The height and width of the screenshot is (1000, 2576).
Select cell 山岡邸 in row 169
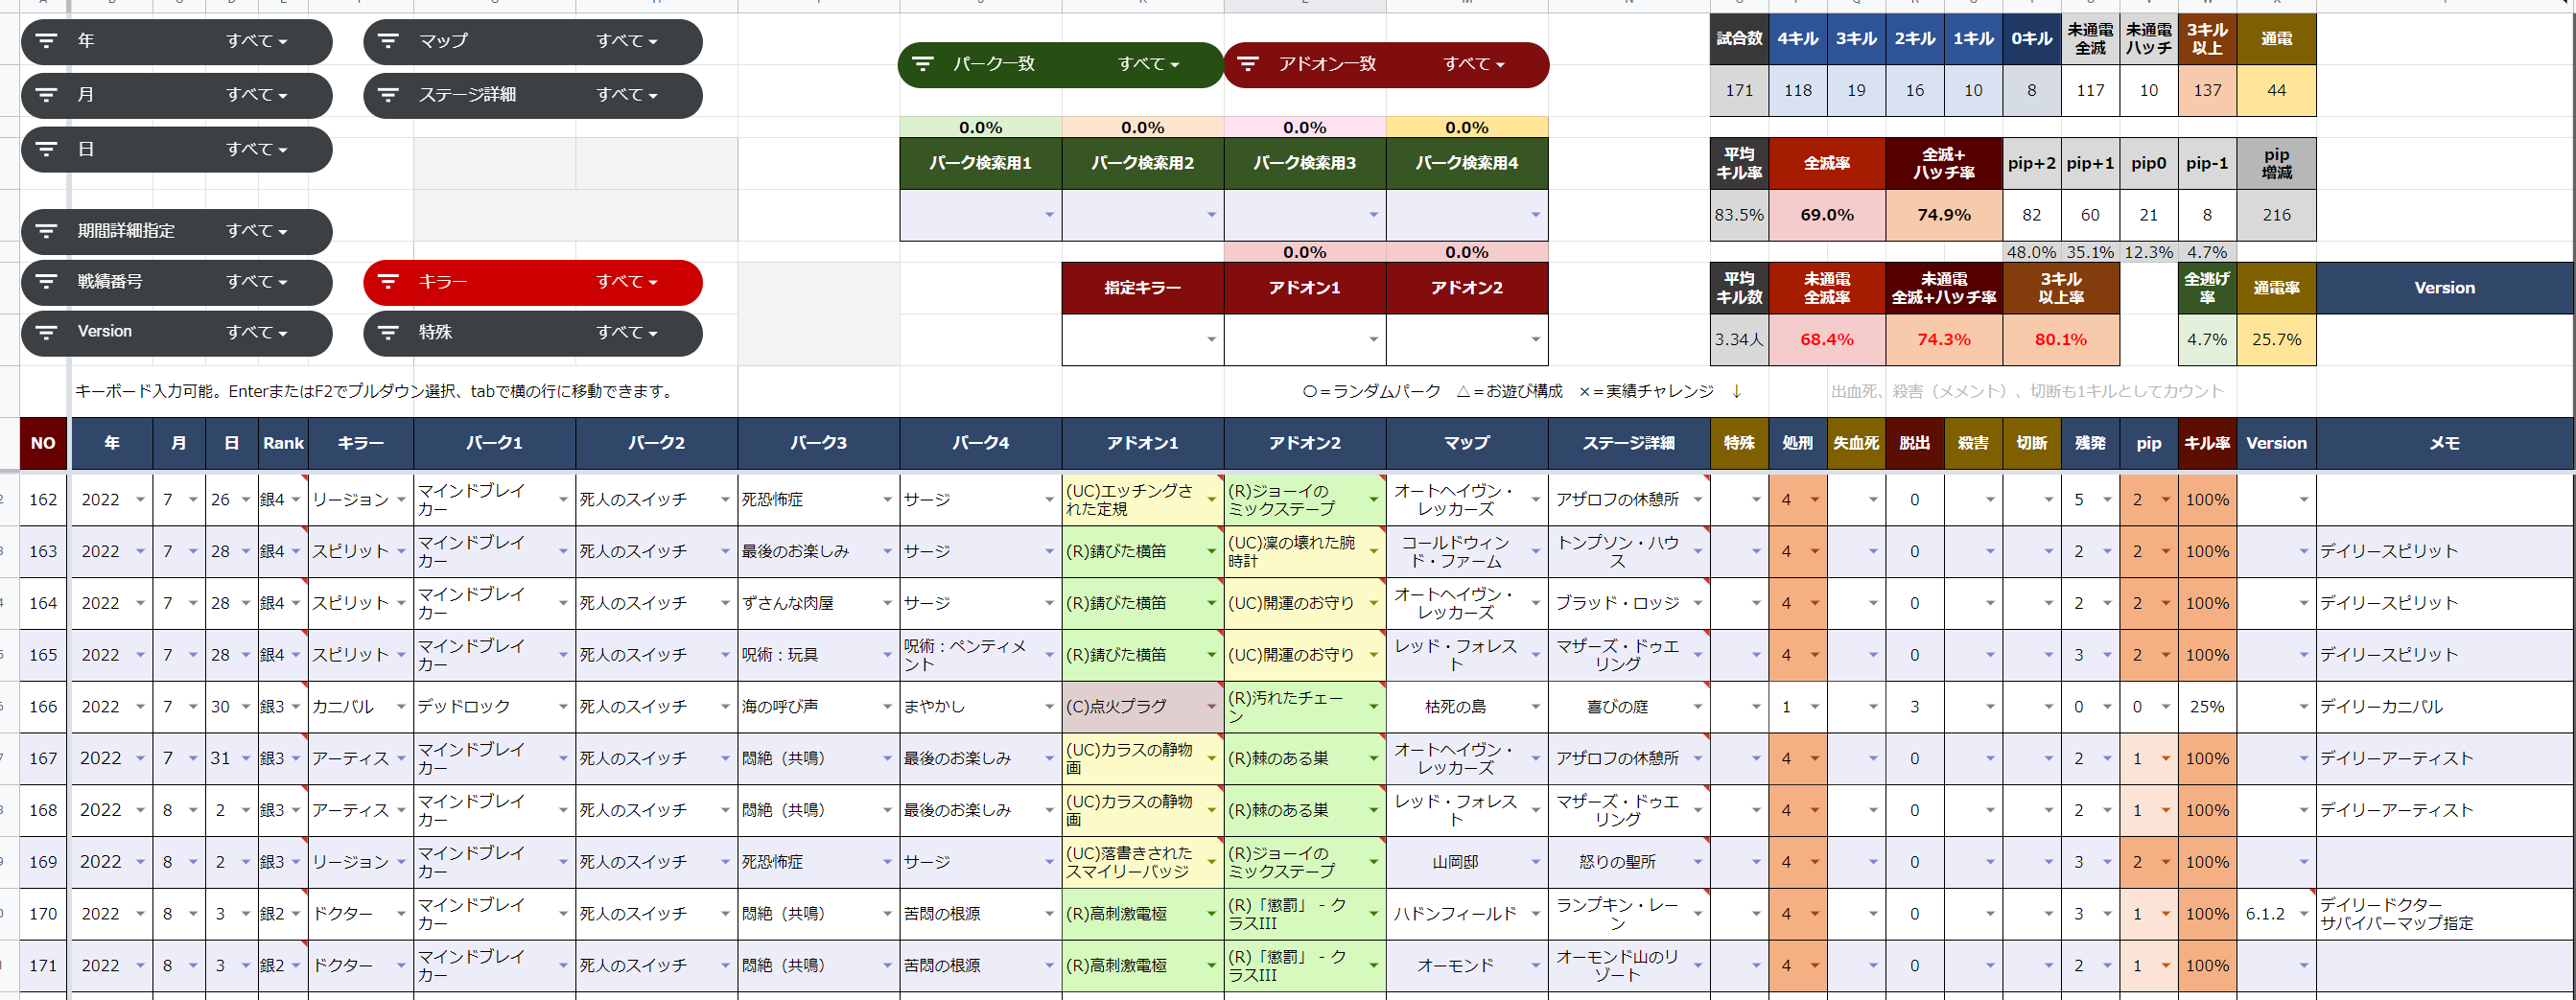click(1467, 862)
